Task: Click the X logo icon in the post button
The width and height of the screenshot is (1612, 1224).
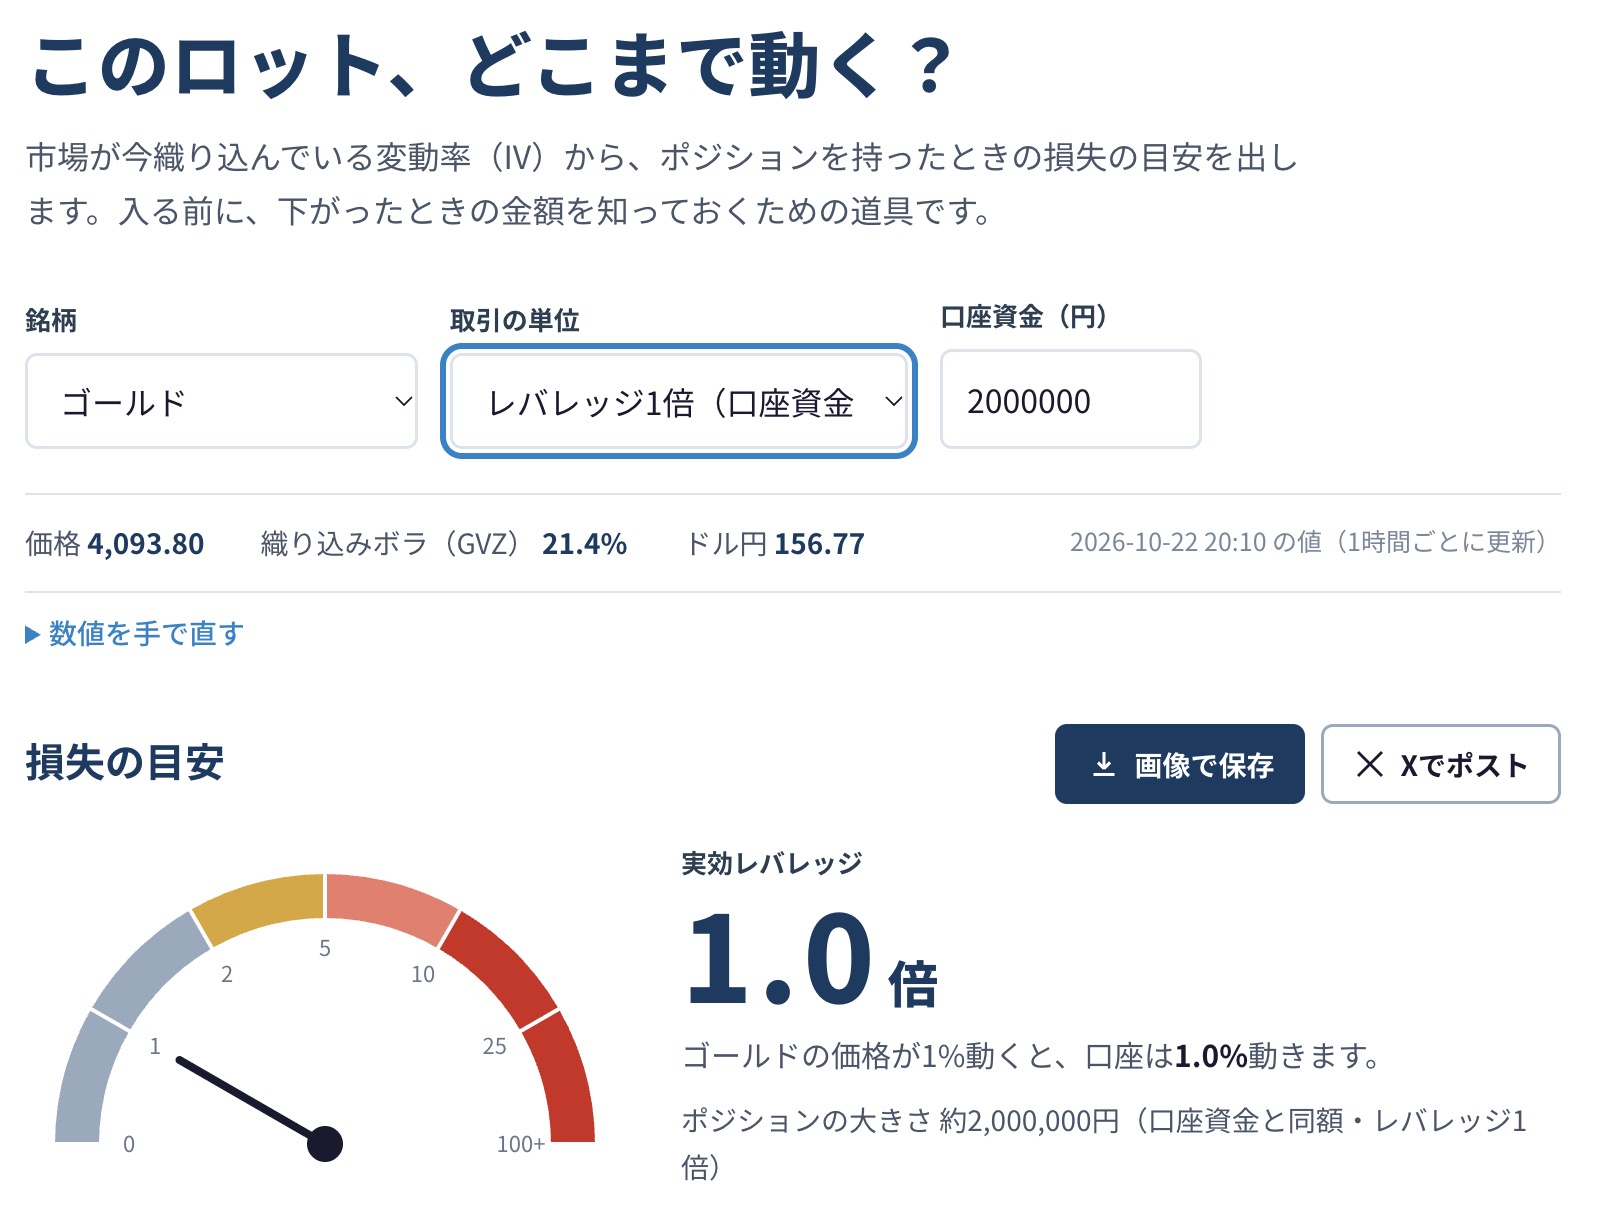Action: coord(1370,765)
